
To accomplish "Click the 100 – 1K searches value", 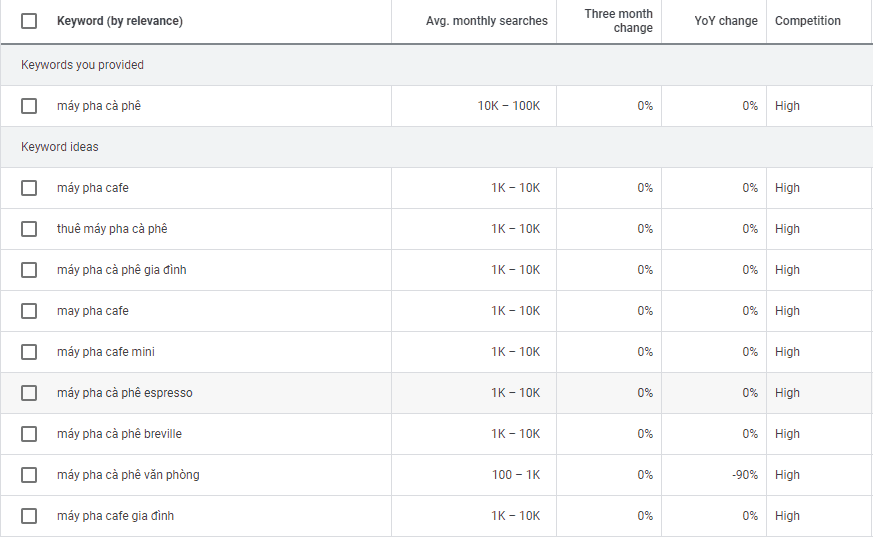I will [x=515, y=475].
